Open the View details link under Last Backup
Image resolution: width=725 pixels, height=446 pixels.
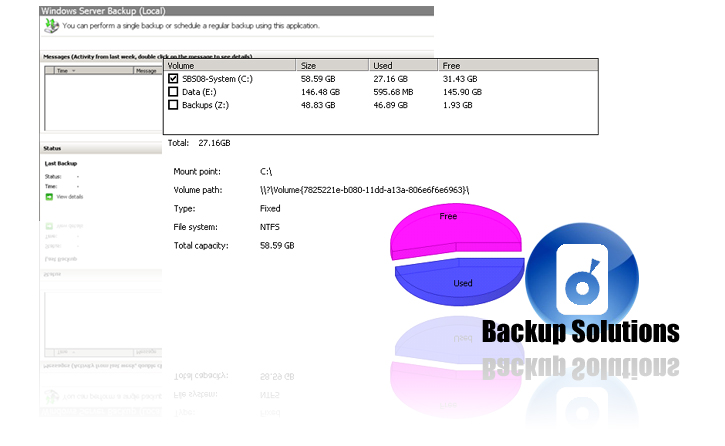[70, 197]
